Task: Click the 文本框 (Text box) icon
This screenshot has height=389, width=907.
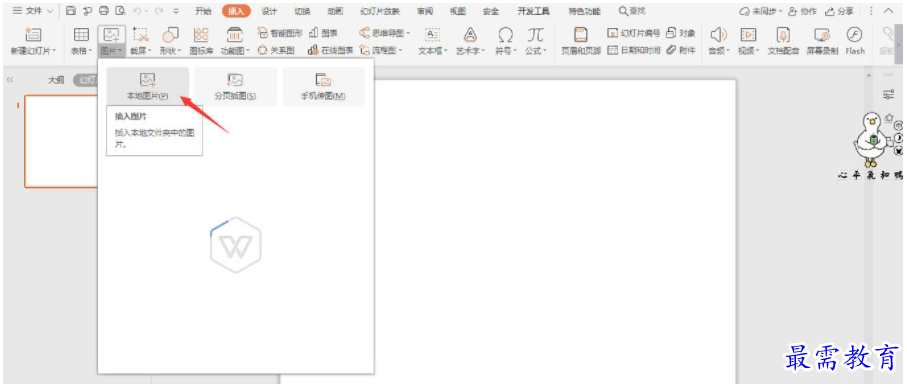Action: point(433,35)
